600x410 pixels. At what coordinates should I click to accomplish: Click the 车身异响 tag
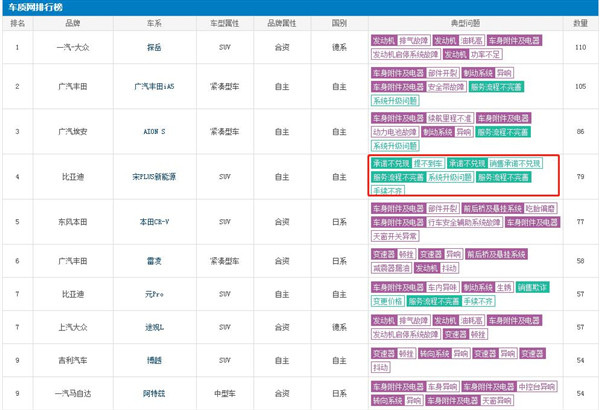(442, 387)
